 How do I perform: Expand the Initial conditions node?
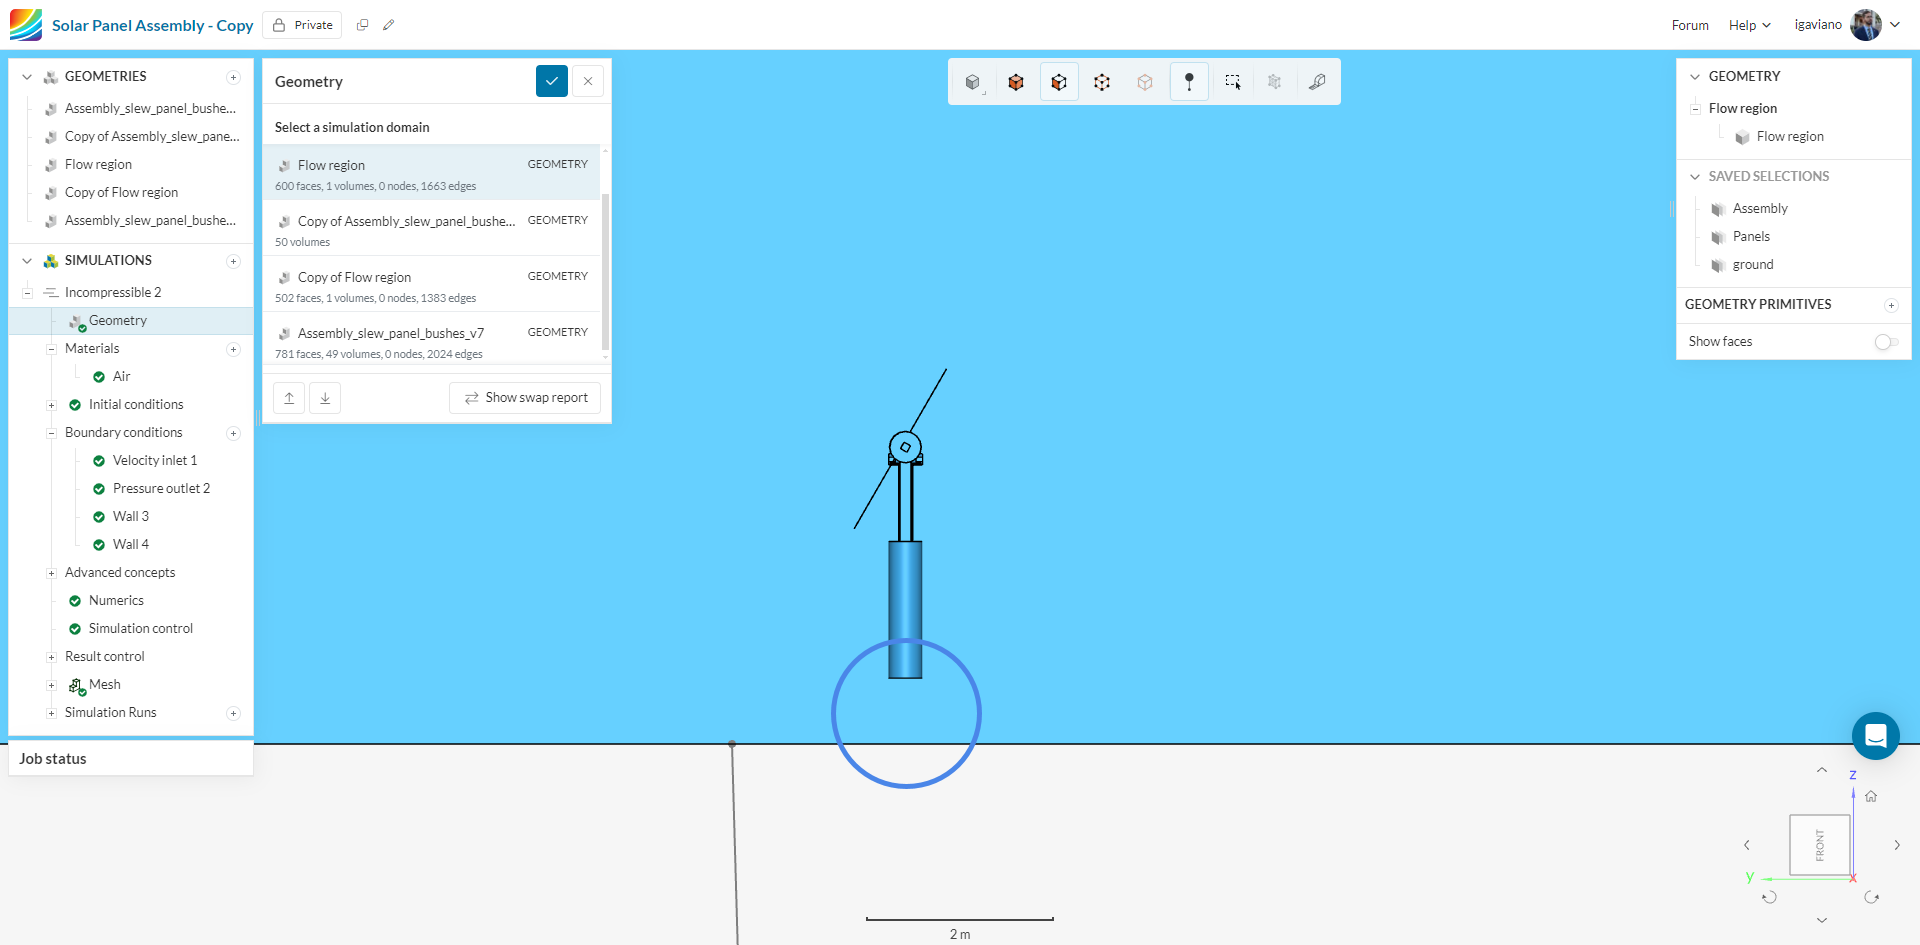click(x=51, y=405)
